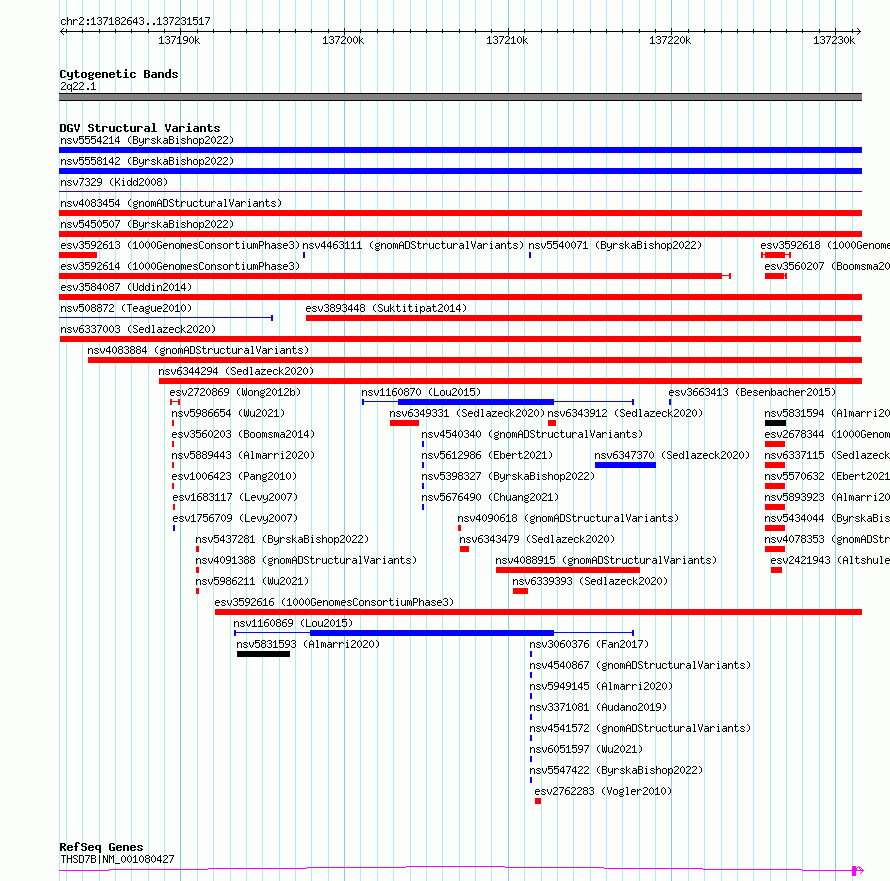Click the nsv5450507 (ByrskaBishop2022) label
The height and width of the screenshot is (881, 890).
(147, 224)
